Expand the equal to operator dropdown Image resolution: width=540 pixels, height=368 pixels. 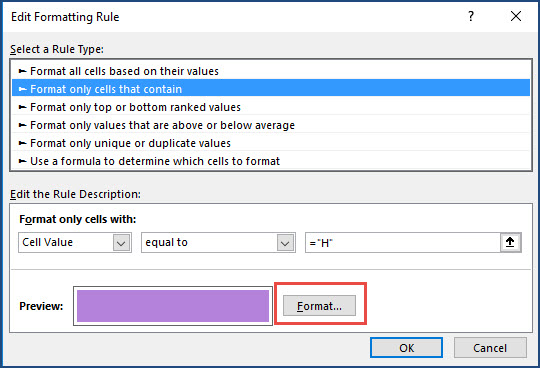(285, 243)
